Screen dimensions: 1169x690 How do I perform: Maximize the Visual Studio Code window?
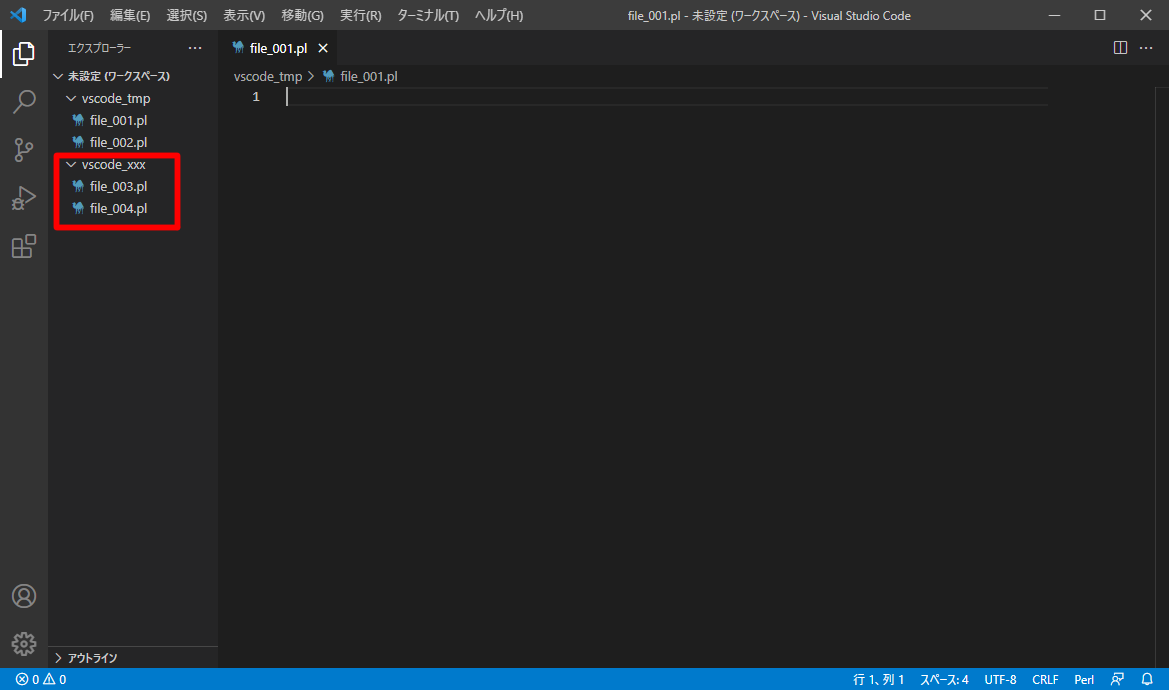coord(1100,15)
